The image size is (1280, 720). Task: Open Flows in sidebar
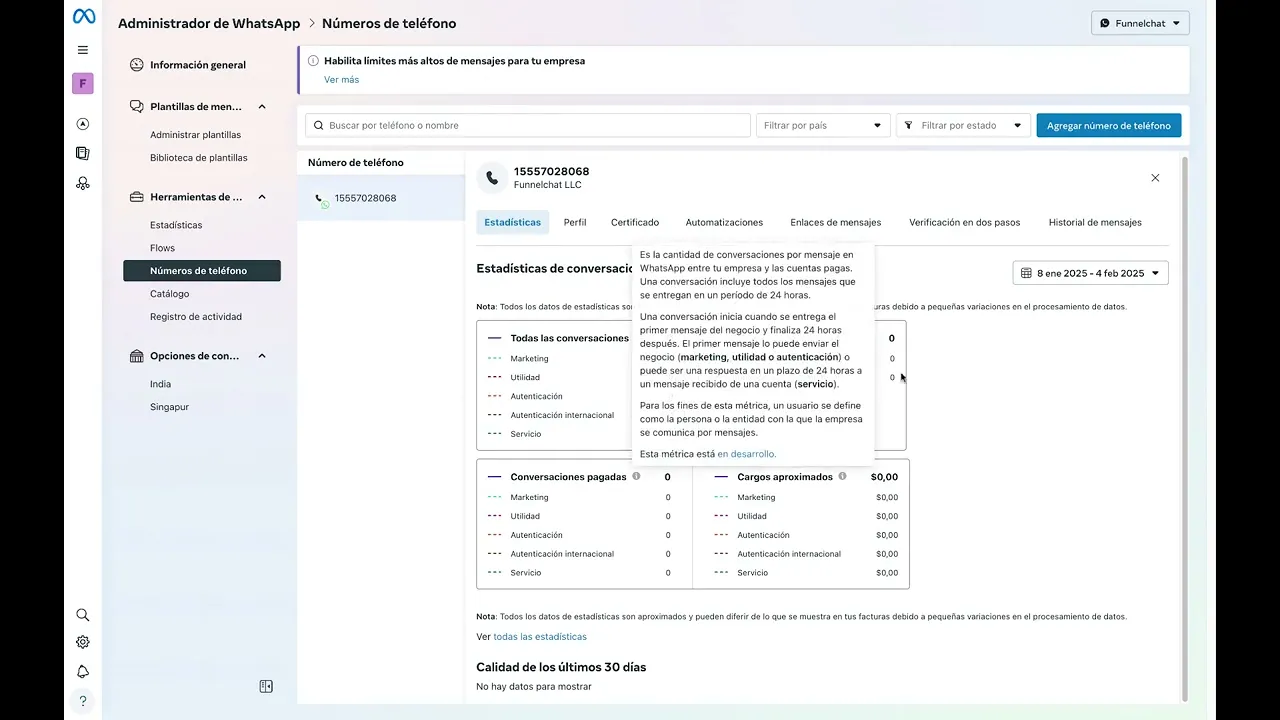point(162,248)
